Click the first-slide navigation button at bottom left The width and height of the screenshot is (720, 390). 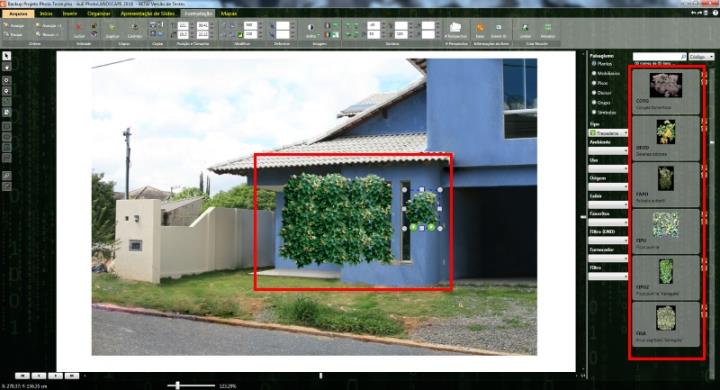22,376
